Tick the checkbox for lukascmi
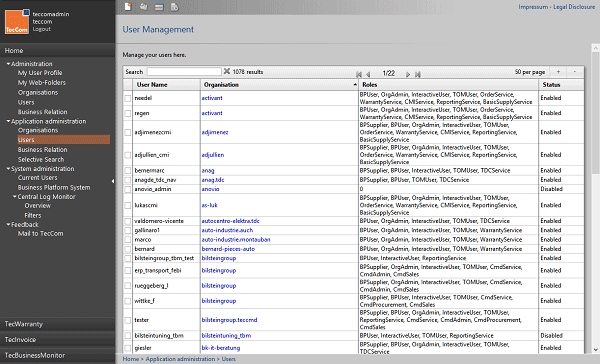 point(128,206)
